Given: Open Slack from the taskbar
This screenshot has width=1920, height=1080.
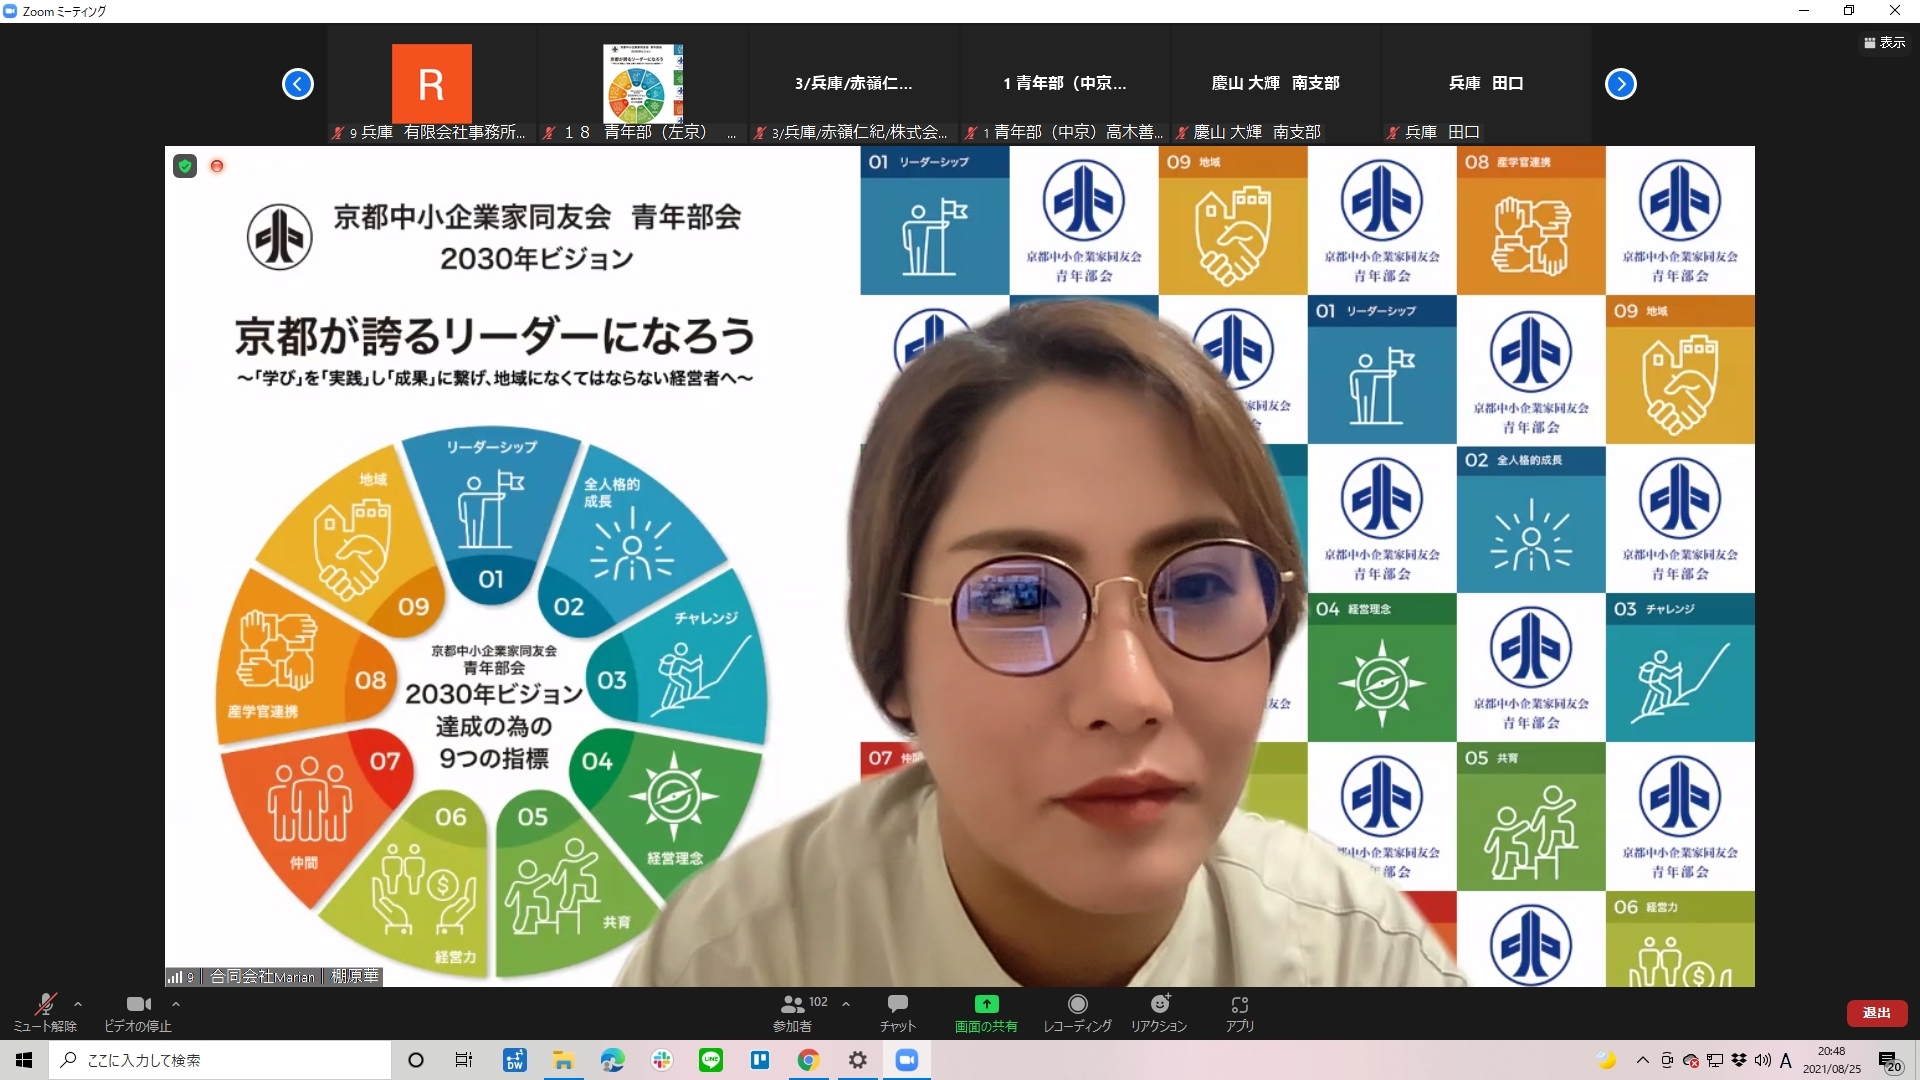Looking at the screenshot, I should click(661, 1060).
